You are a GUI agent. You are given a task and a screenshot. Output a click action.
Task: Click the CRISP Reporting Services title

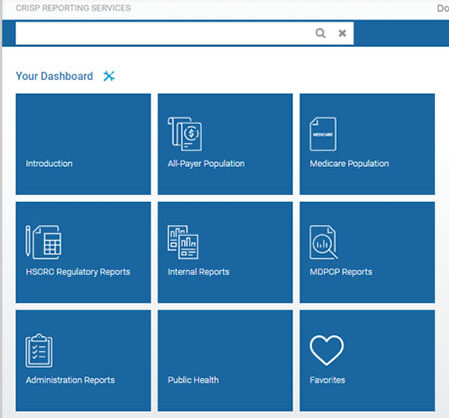click(73, 8)
